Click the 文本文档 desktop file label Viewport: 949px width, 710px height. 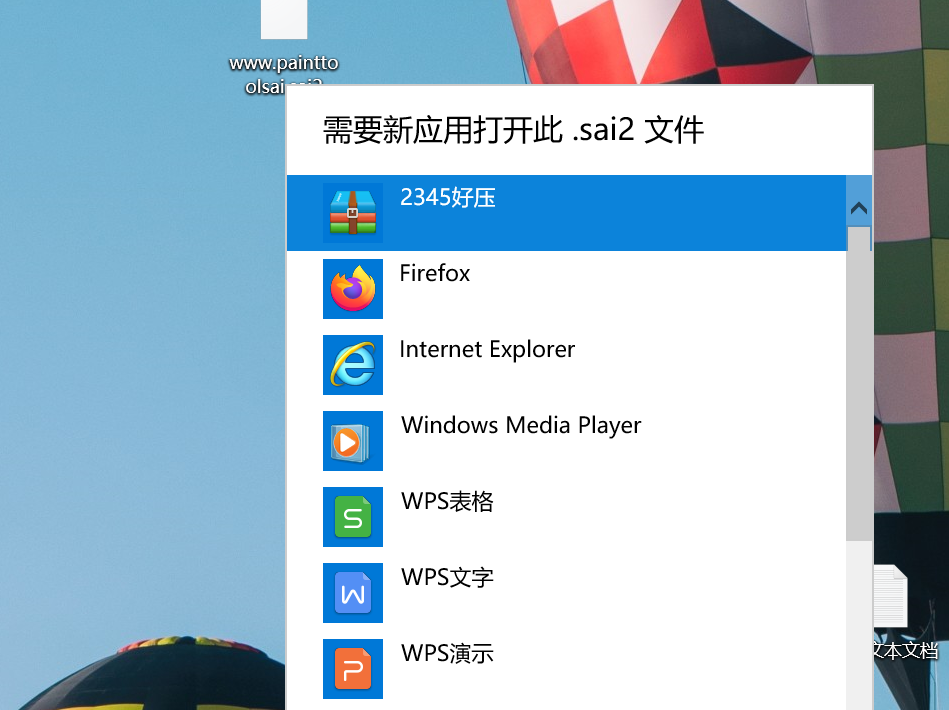[906, 651]
